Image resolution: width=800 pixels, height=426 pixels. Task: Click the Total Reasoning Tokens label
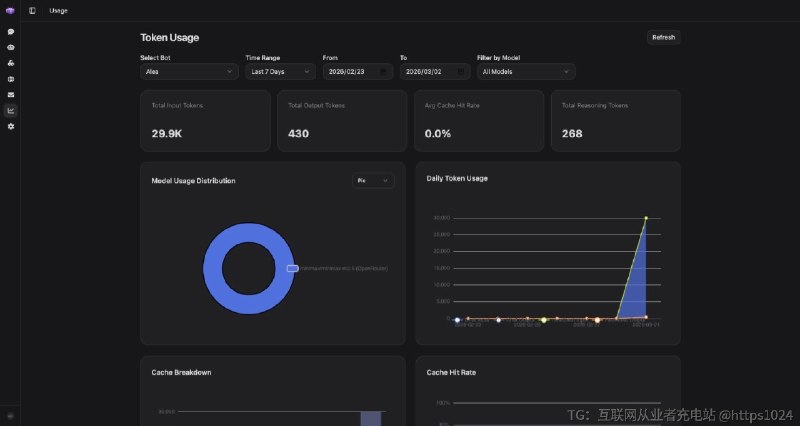pyautogui.click(x=595, y=106)
